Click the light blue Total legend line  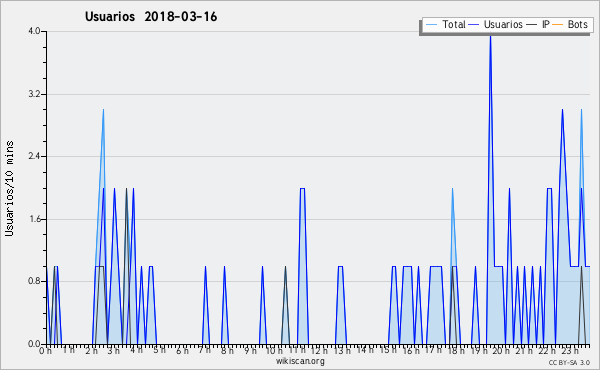pyautogui.click(x=431, y=25)
